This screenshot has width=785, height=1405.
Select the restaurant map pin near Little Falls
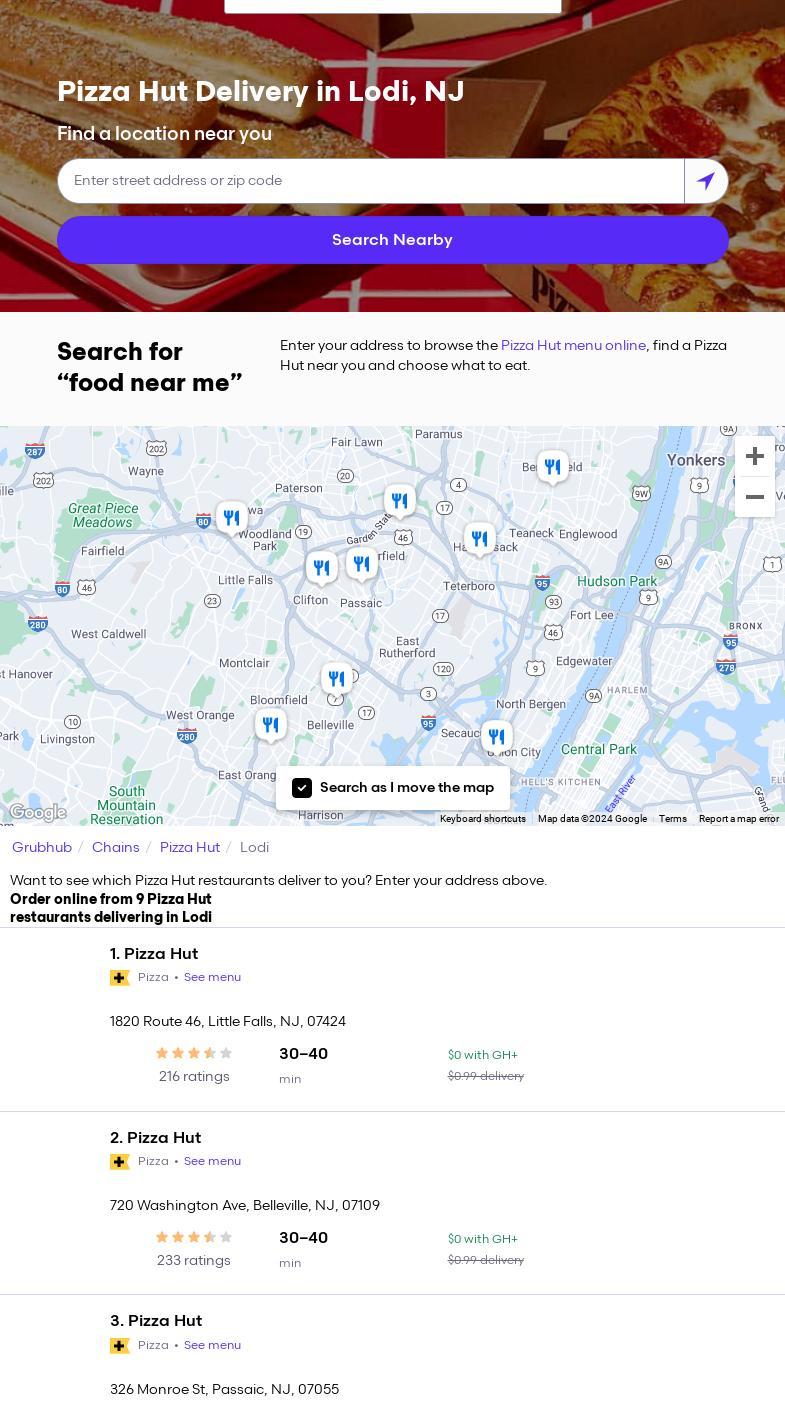point(232,518)
